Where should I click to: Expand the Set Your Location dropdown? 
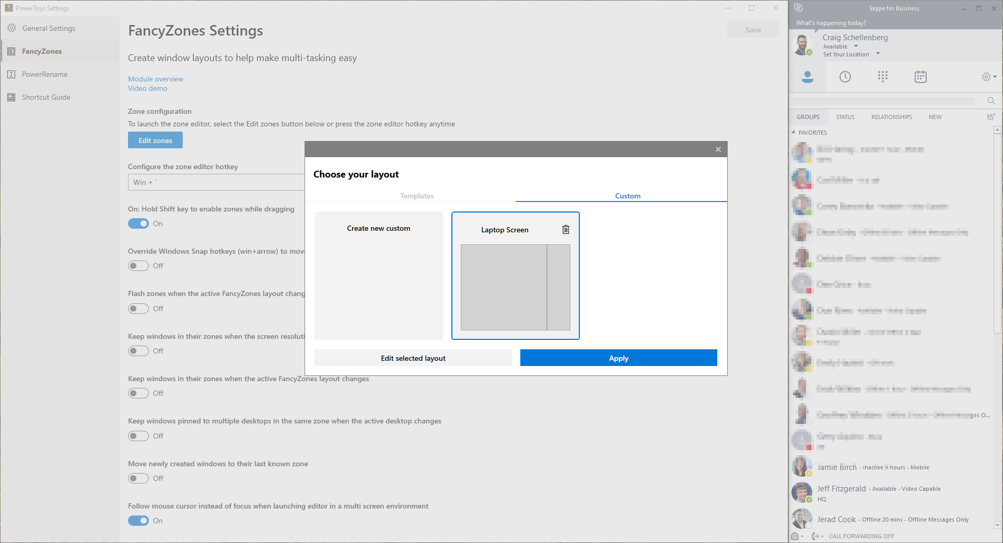point(878,54)
